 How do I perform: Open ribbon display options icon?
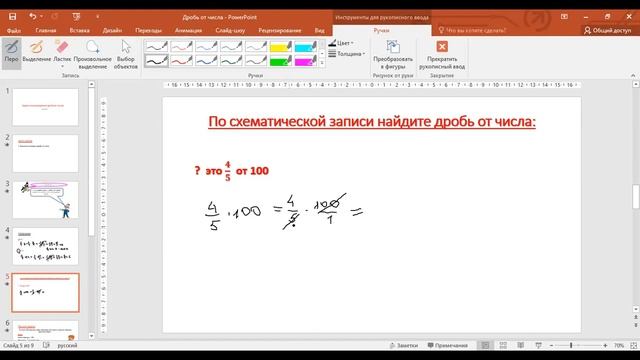(x=564, y=17)
